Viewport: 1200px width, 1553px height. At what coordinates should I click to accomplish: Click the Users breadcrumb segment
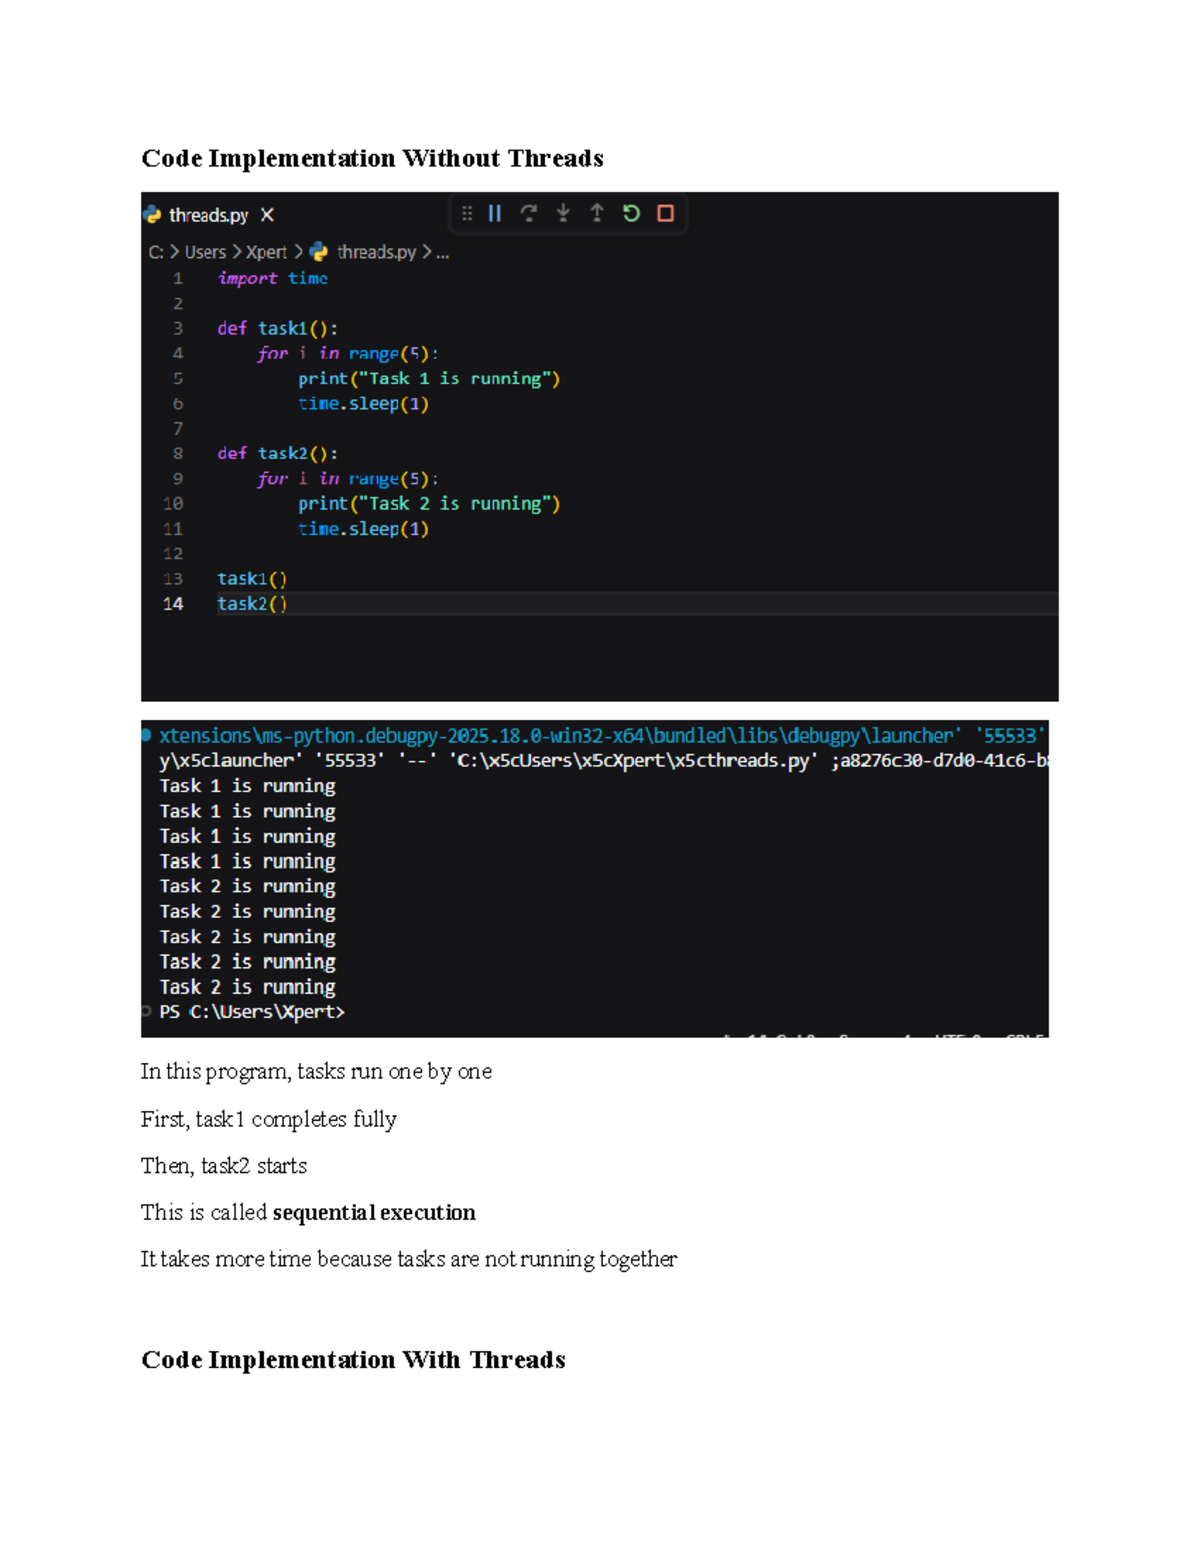tap(205, 252)
